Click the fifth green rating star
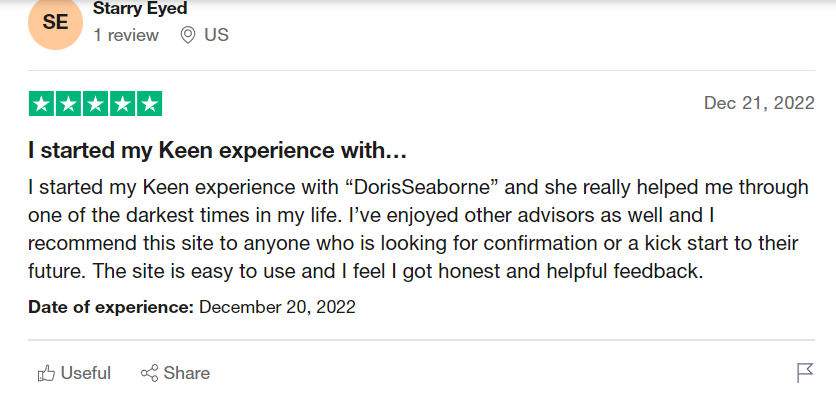This screenshot has width=836, height=408. click(x=149, y=104)
